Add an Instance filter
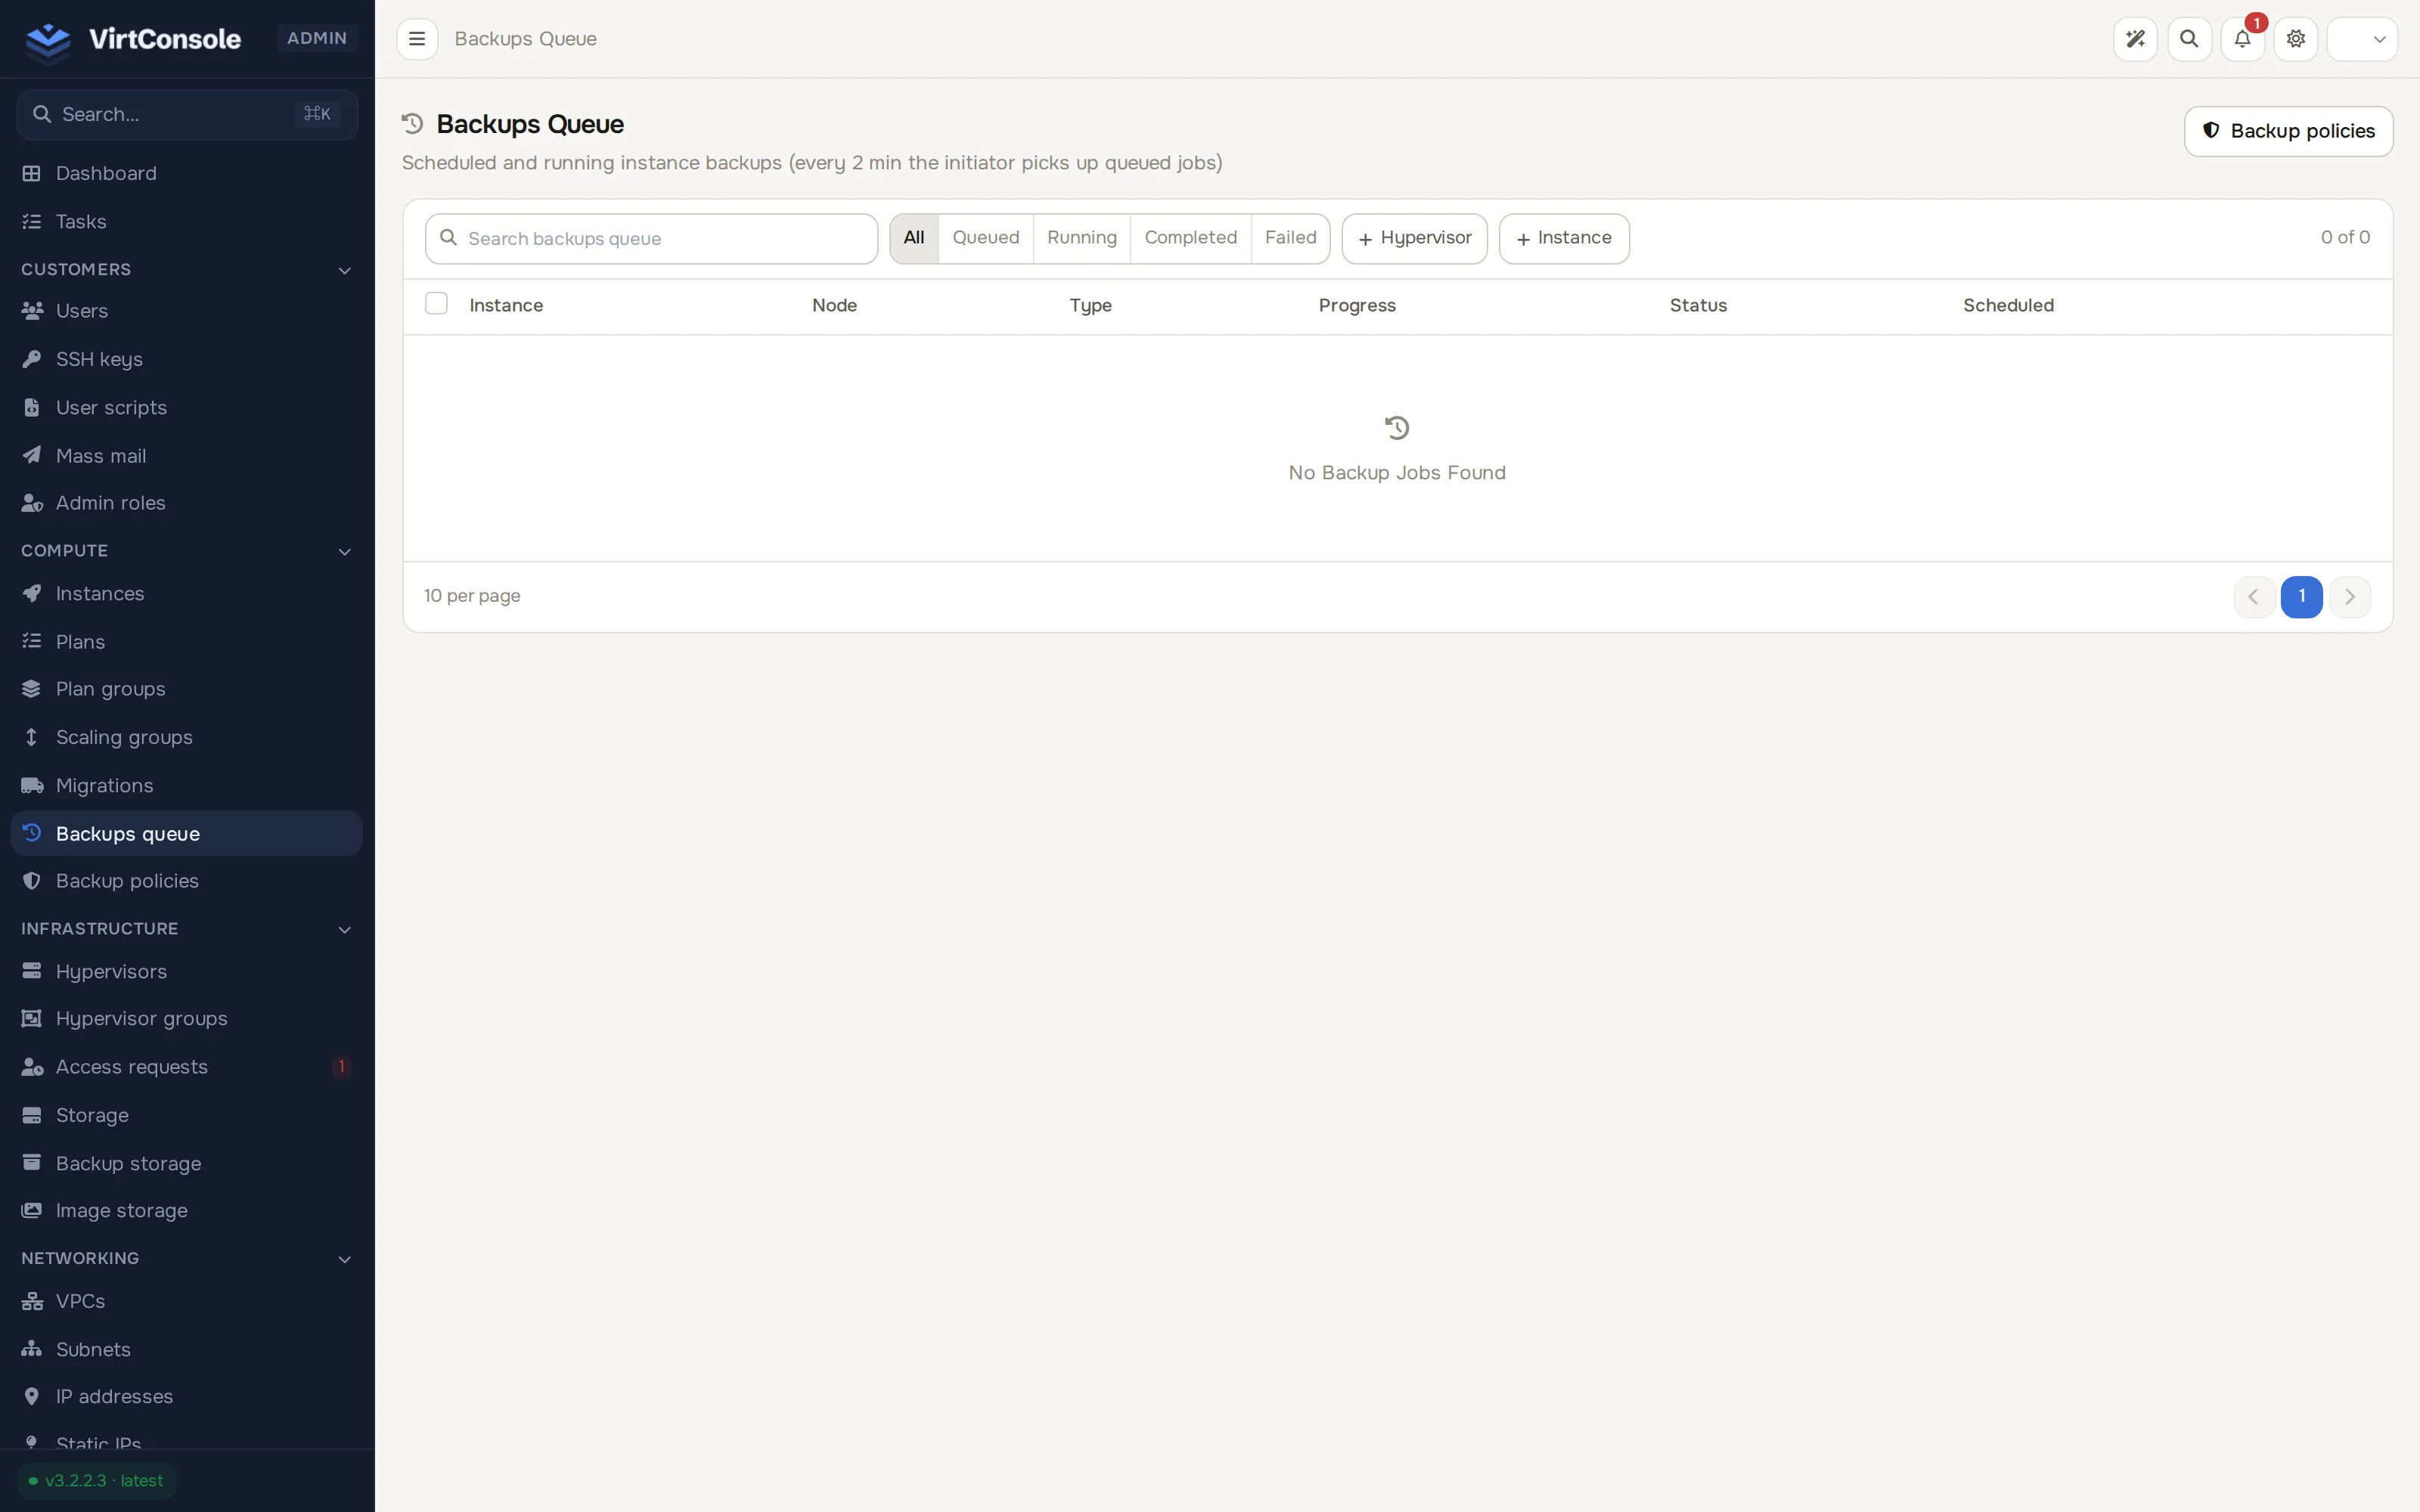 (x=1564, y=238)
